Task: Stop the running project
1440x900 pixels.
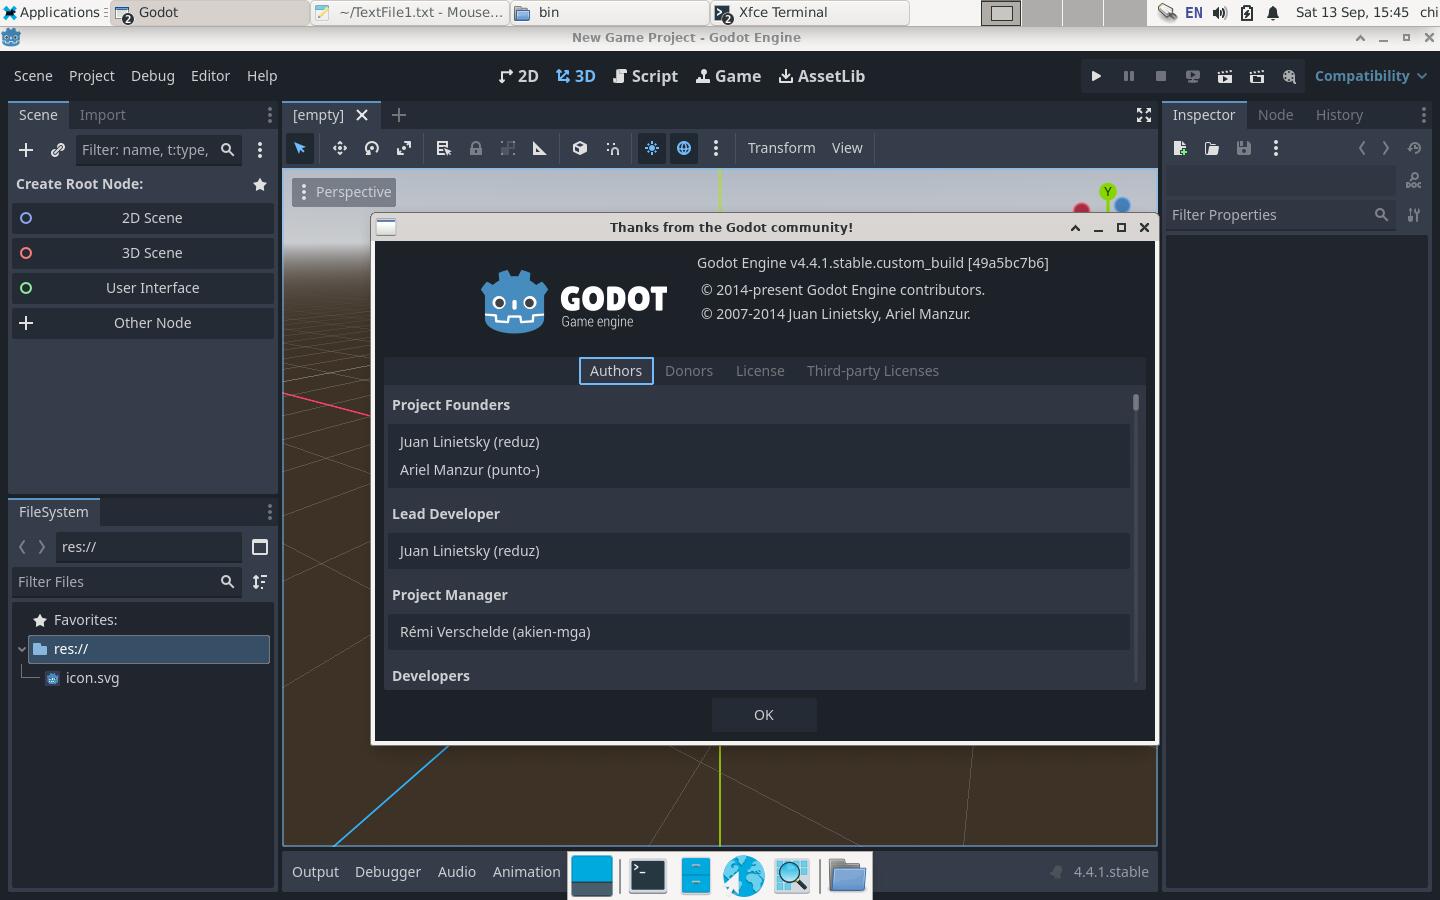Action: click(1160, 76)
